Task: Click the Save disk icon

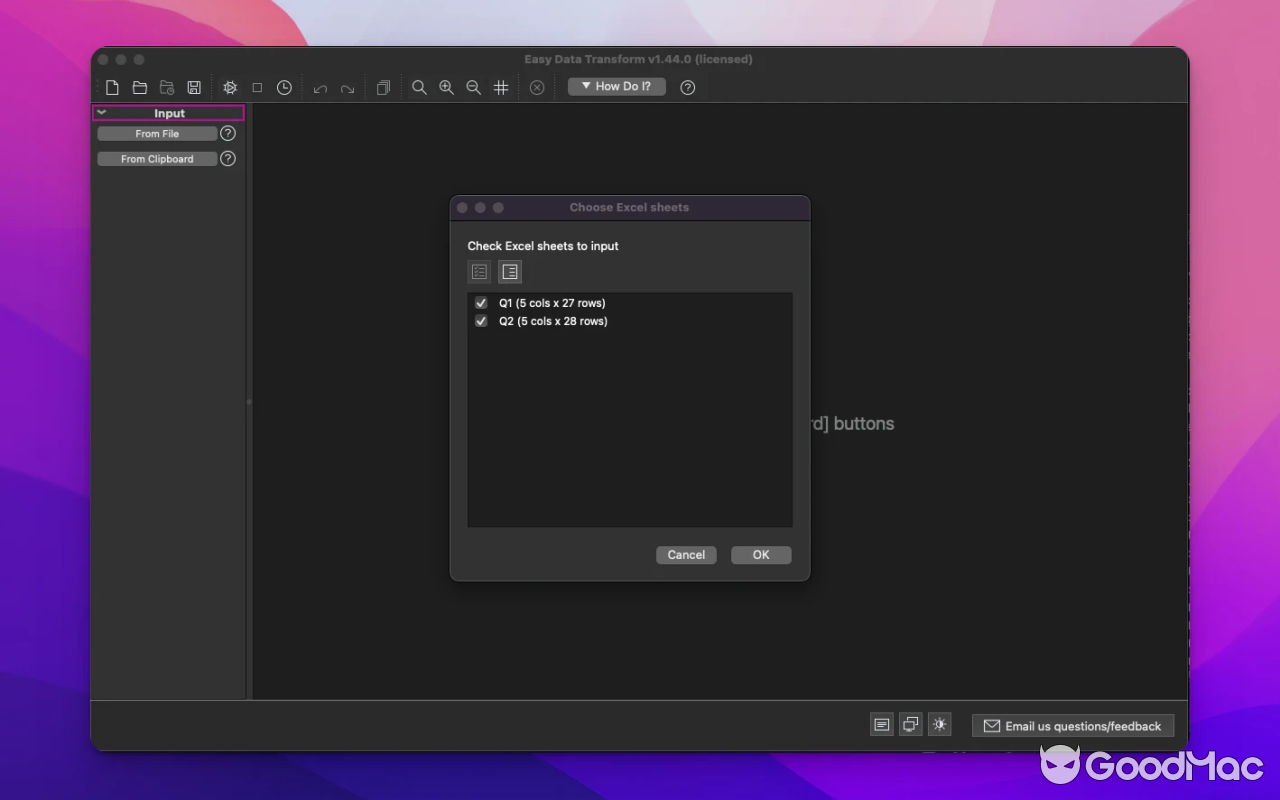Action: [194, 88]
